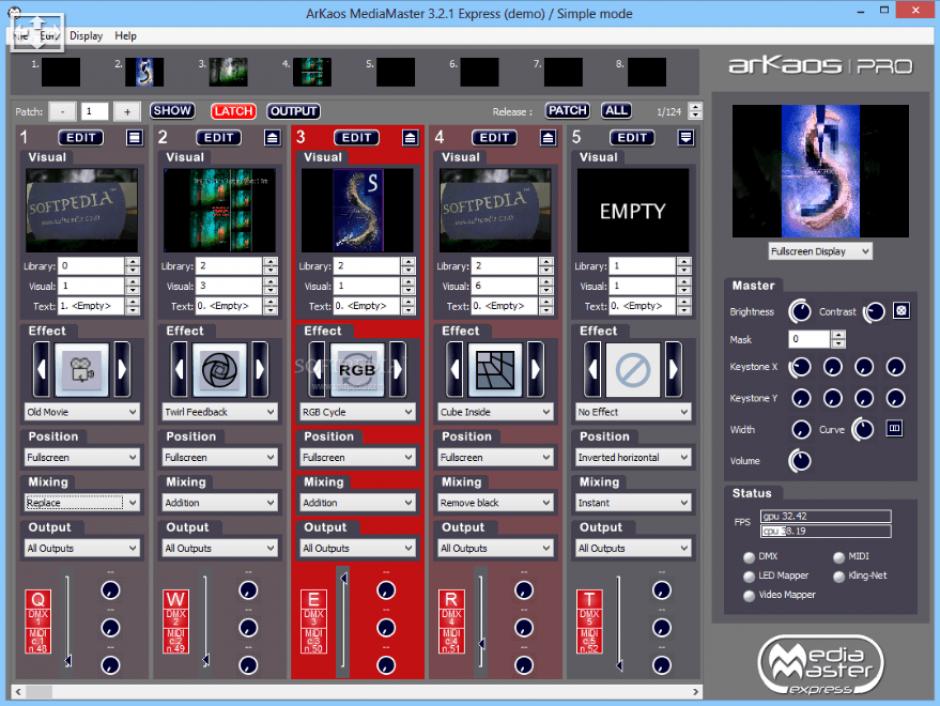Toggle the DMX status indicator
The height and width of the screenshot is (706, 940).
pyautogui.click(x=749, y=557)
